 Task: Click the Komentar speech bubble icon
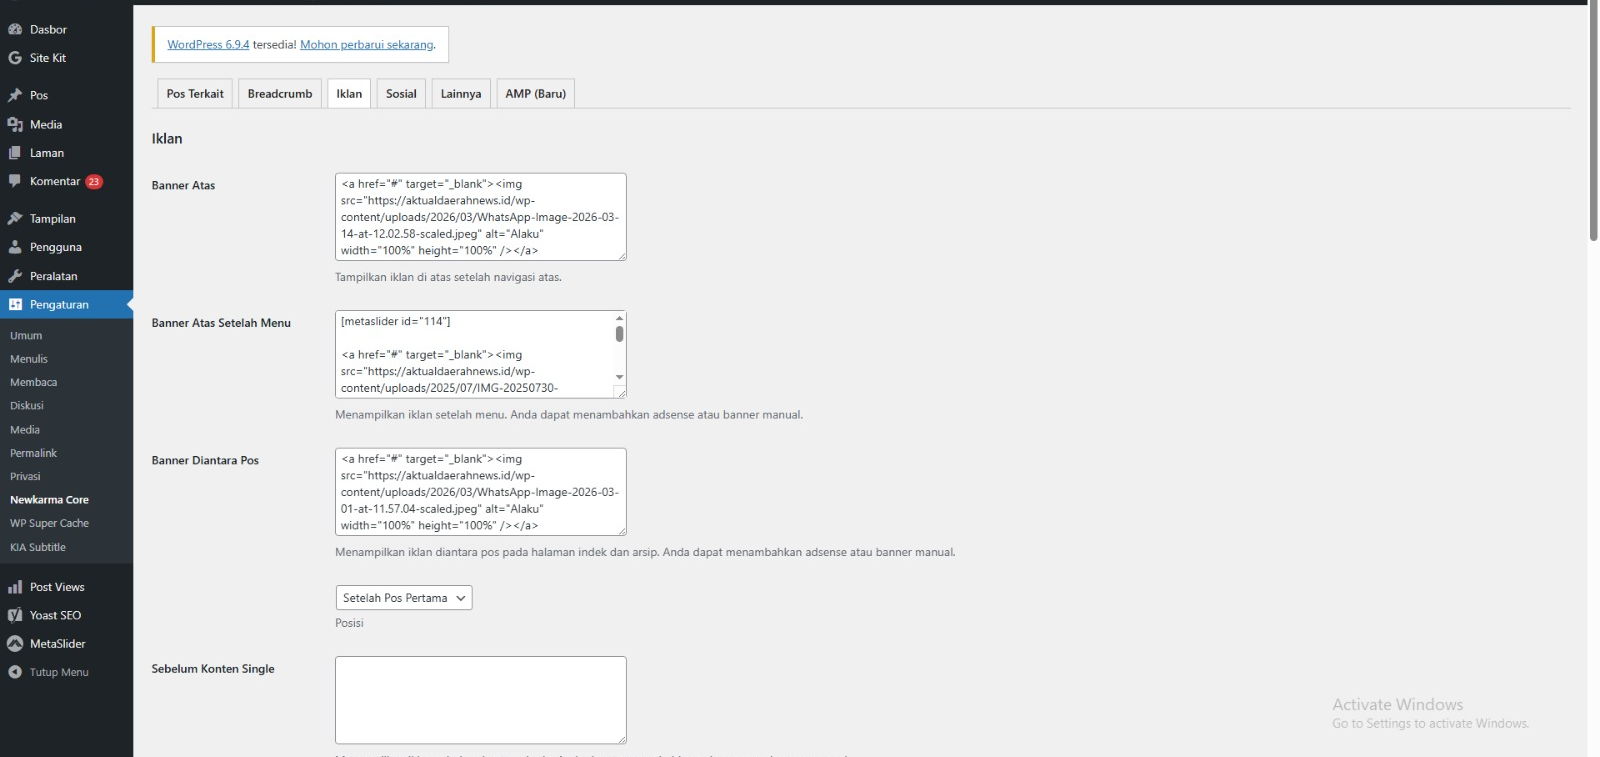(x=15, y=181)
